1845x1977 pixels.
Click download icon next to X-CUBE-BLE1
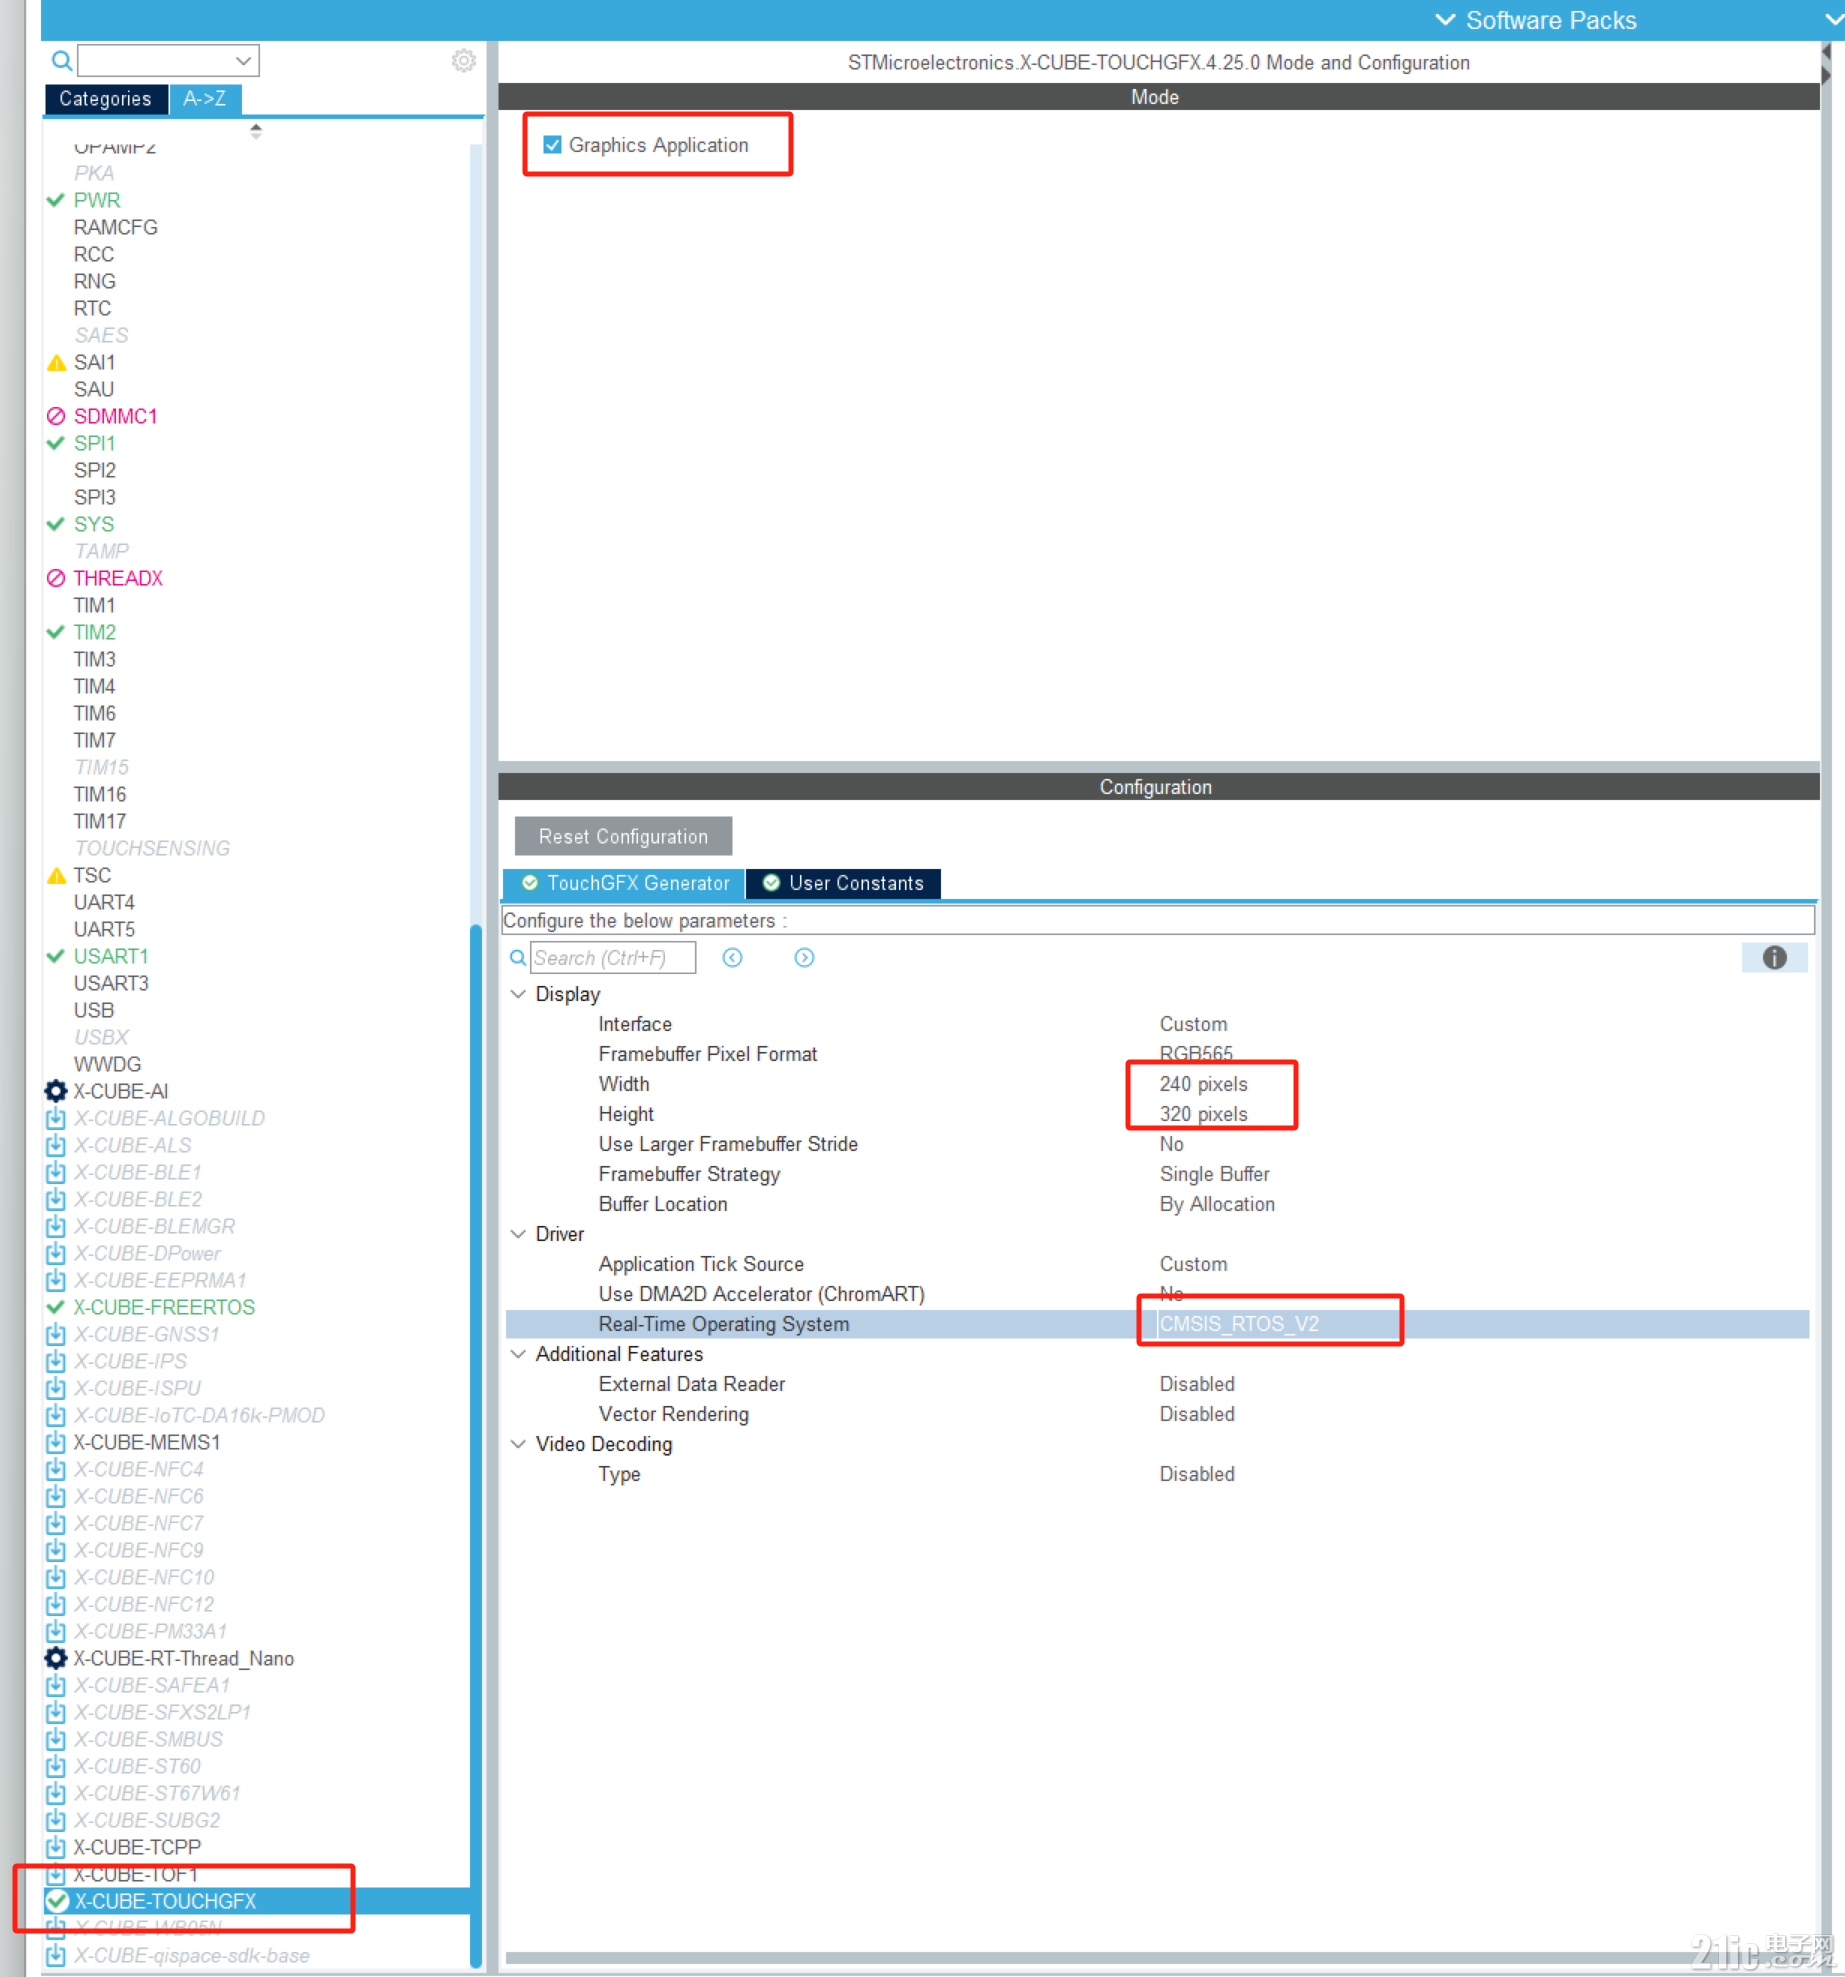56,1171
